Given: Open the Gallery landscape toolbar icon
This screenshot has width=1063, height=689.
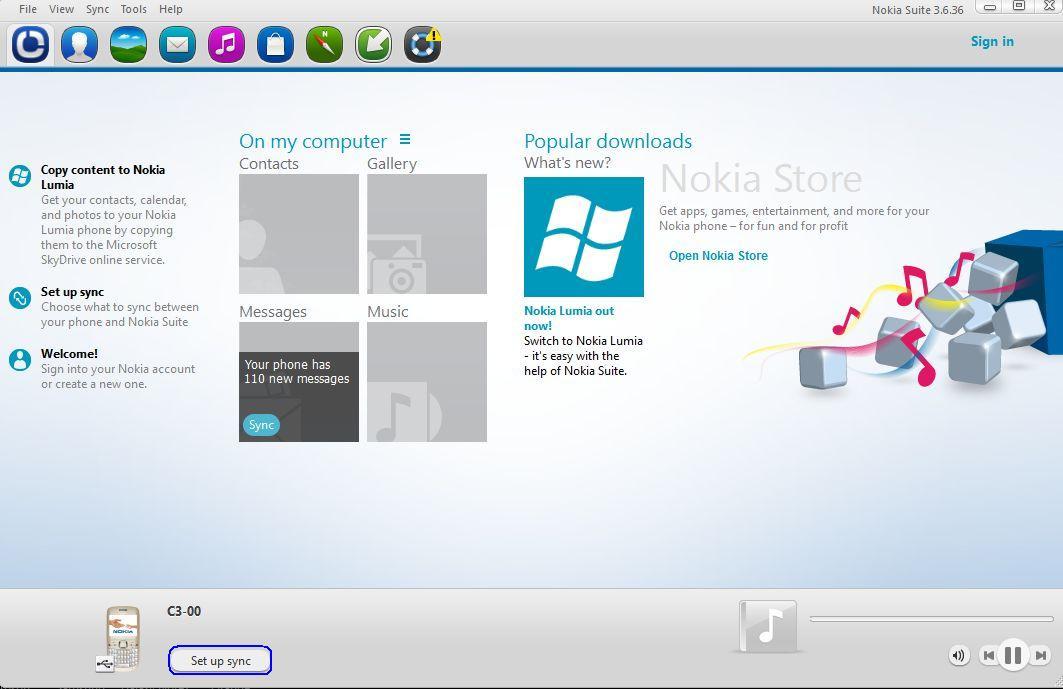Looking at the screenshot, I should pyautogui.click(x=128, y=45).
